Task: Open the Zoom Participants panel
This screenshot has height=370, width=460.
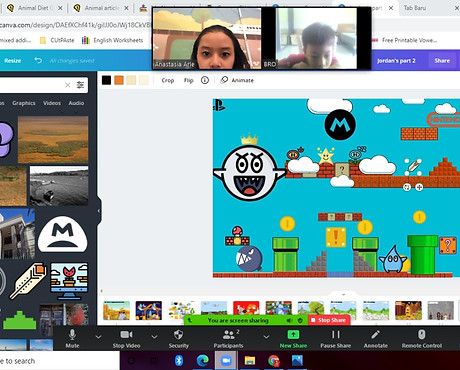Action: (x=228, y=338)
